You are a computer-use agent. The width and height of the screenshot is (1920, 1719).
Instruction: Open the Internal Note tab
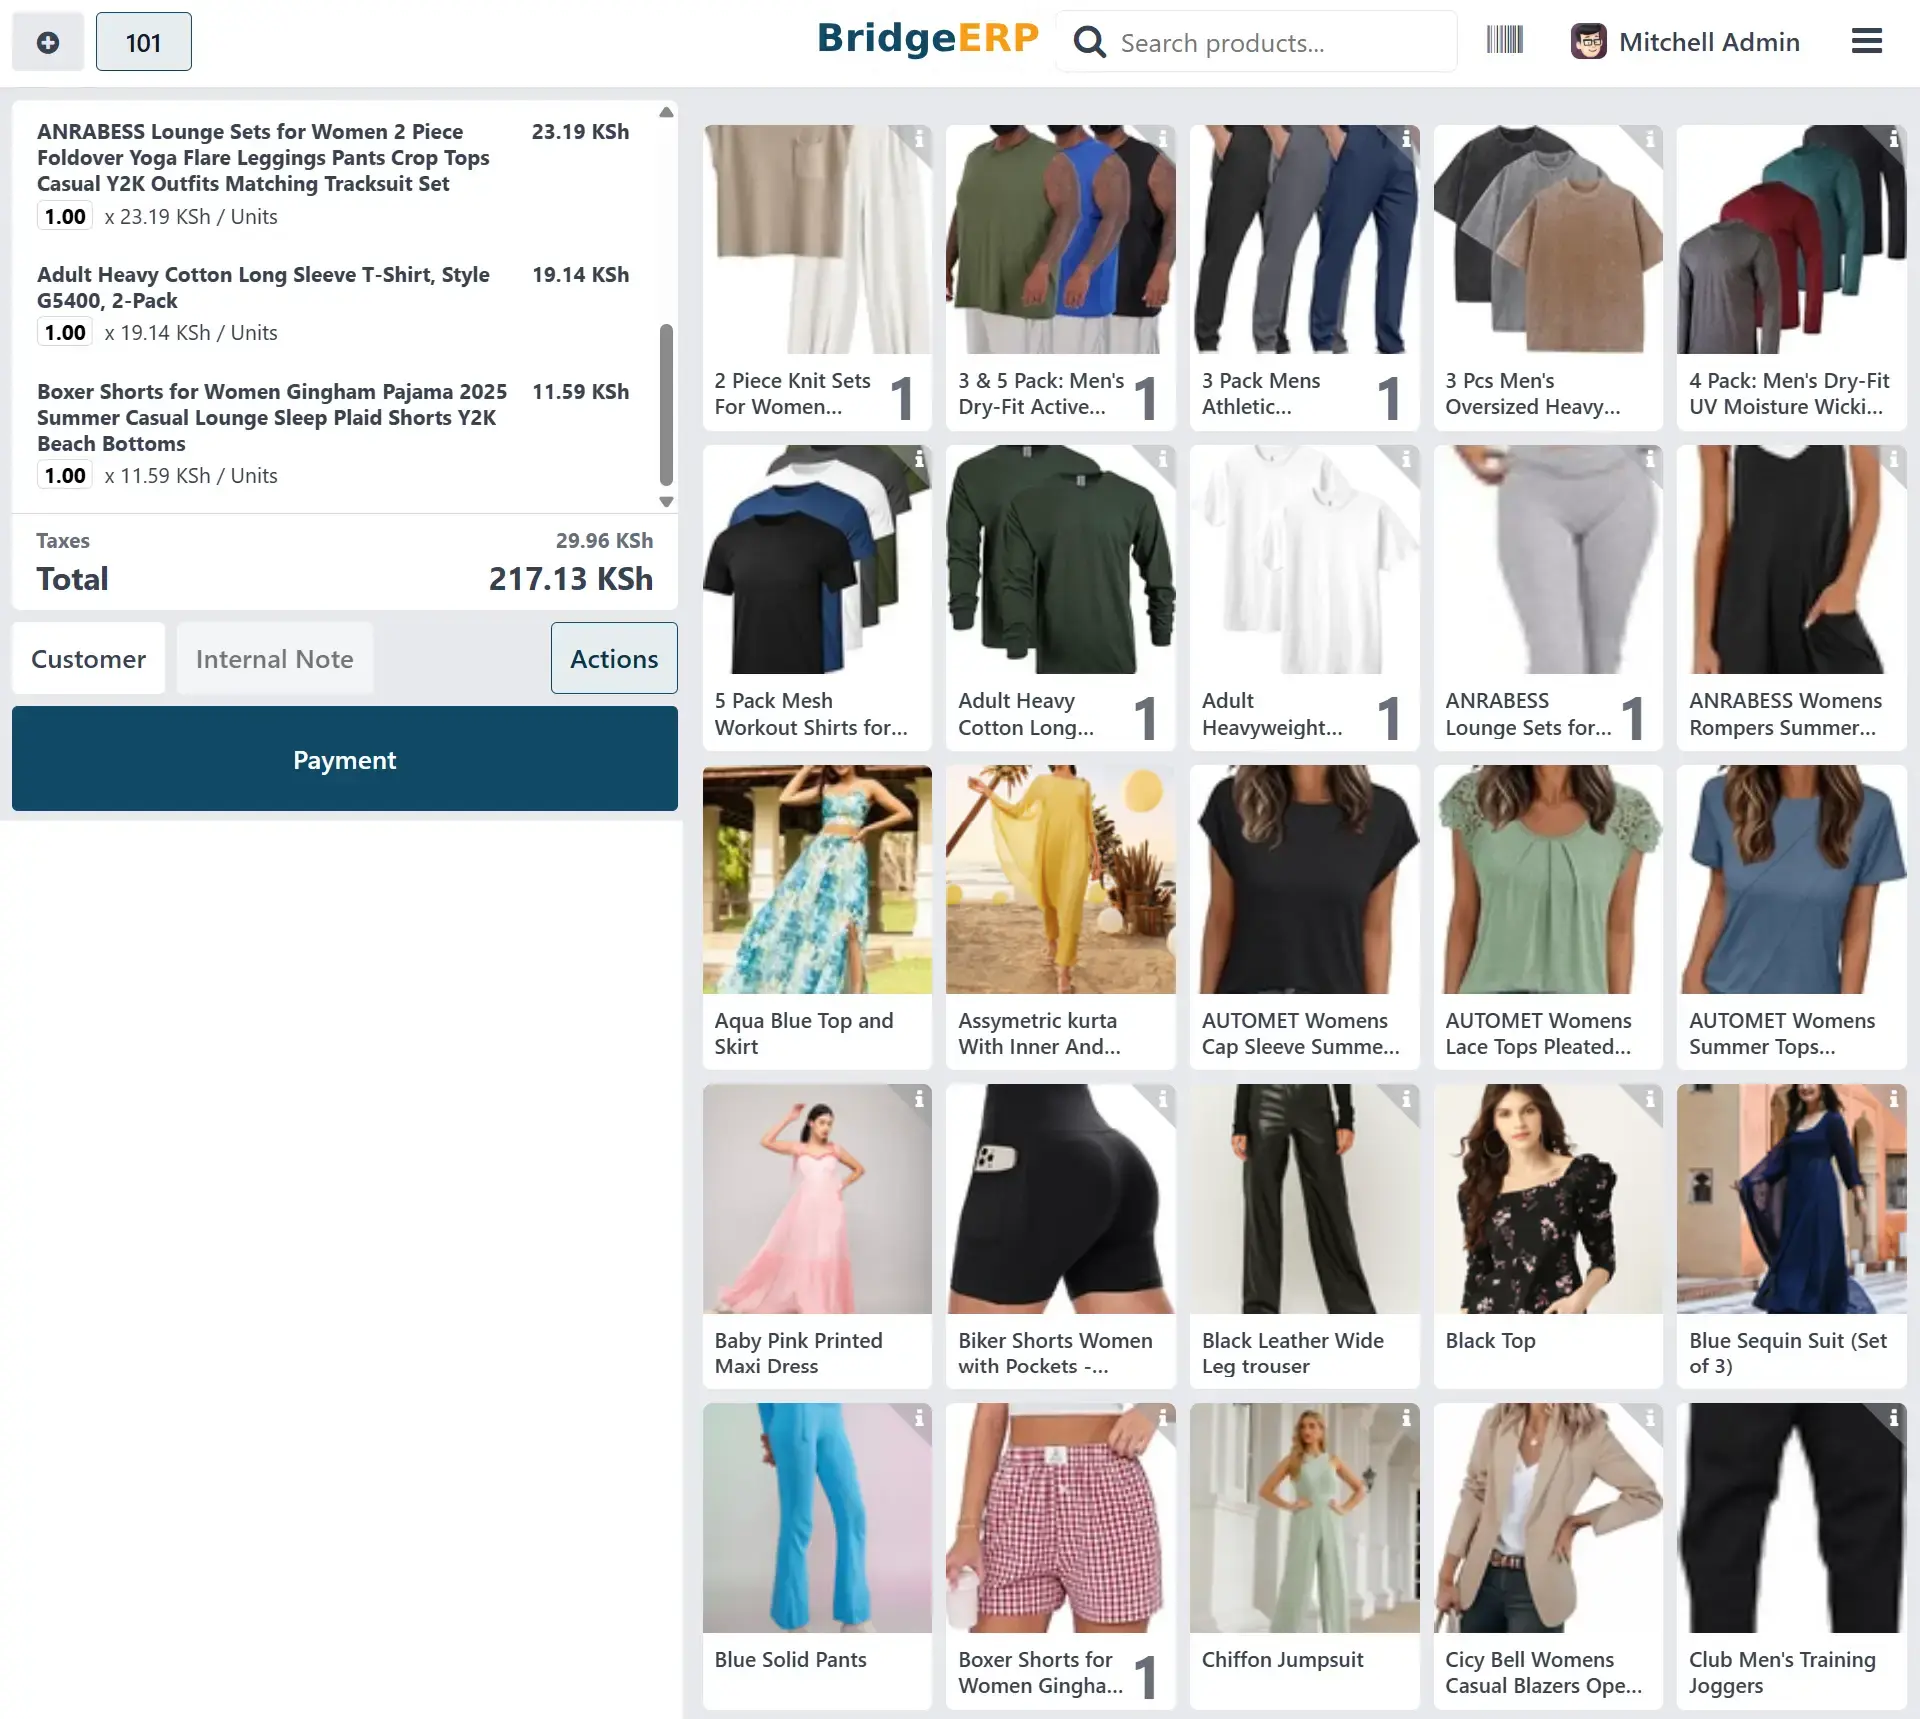click(x=274, y=659)
